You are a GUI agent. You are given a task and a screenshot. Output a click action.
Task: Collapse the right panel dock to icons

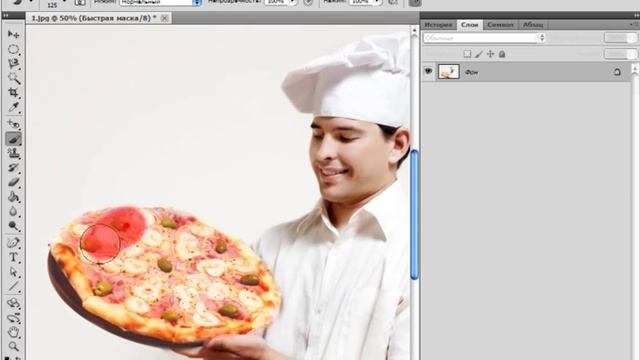pyautogui.click(x=636, y=16)
